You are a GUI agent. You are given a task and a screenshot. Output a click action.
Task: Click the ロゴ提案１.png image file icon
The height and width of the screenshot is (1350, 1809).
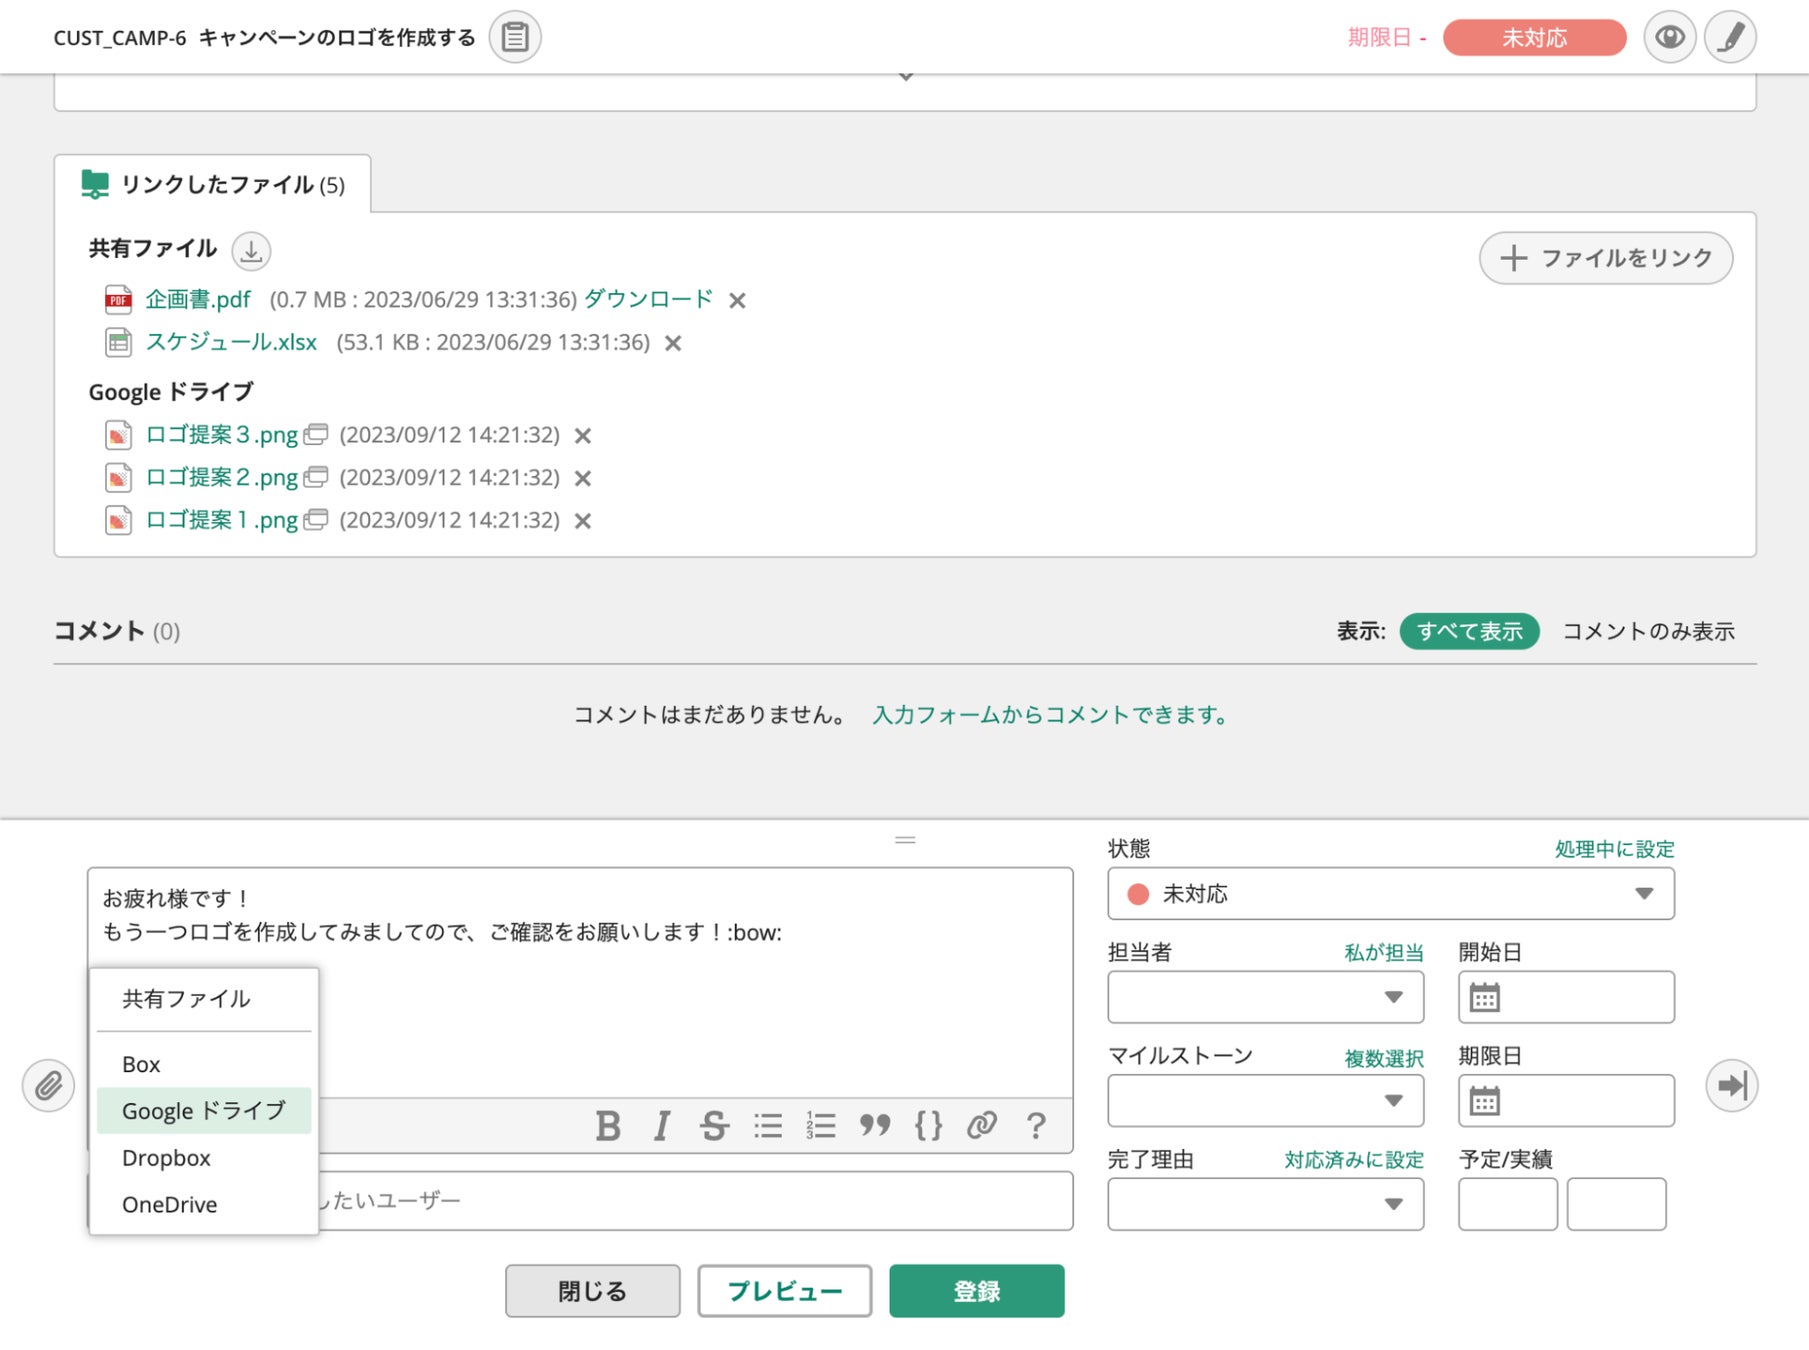[x=119, y=520]
